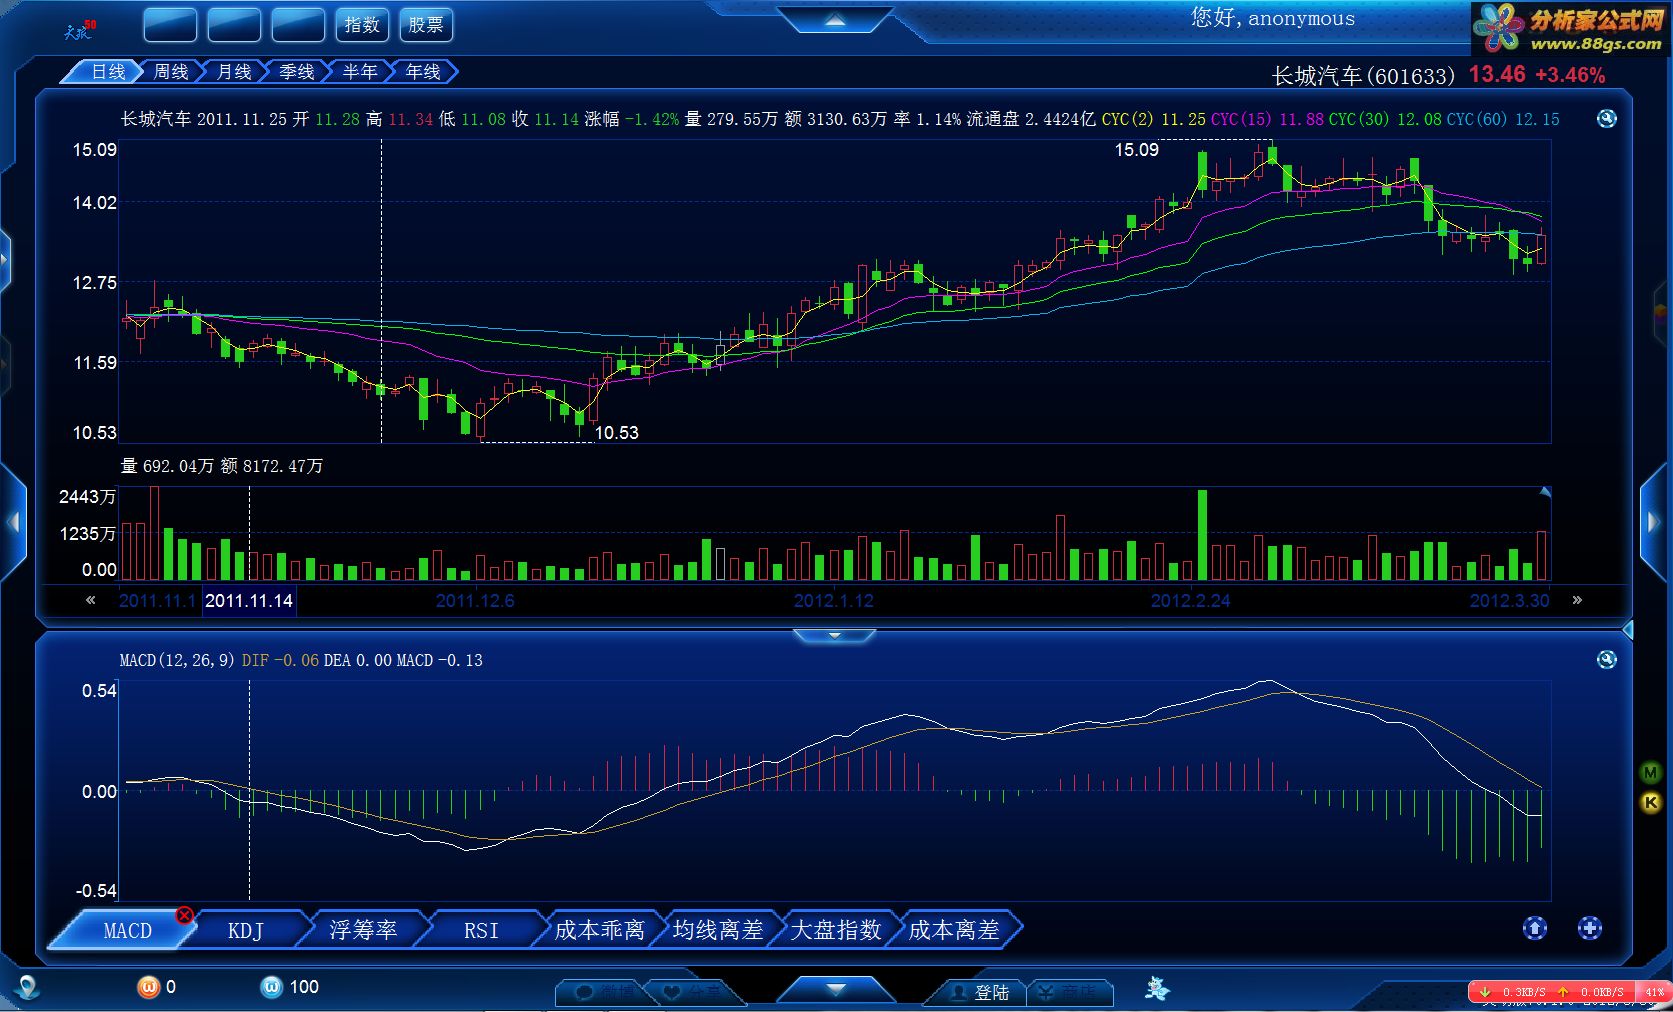Screen dimensions: 1673x1012
Task: Click the 您好, anonymous greeting text
Action: 1273,18
